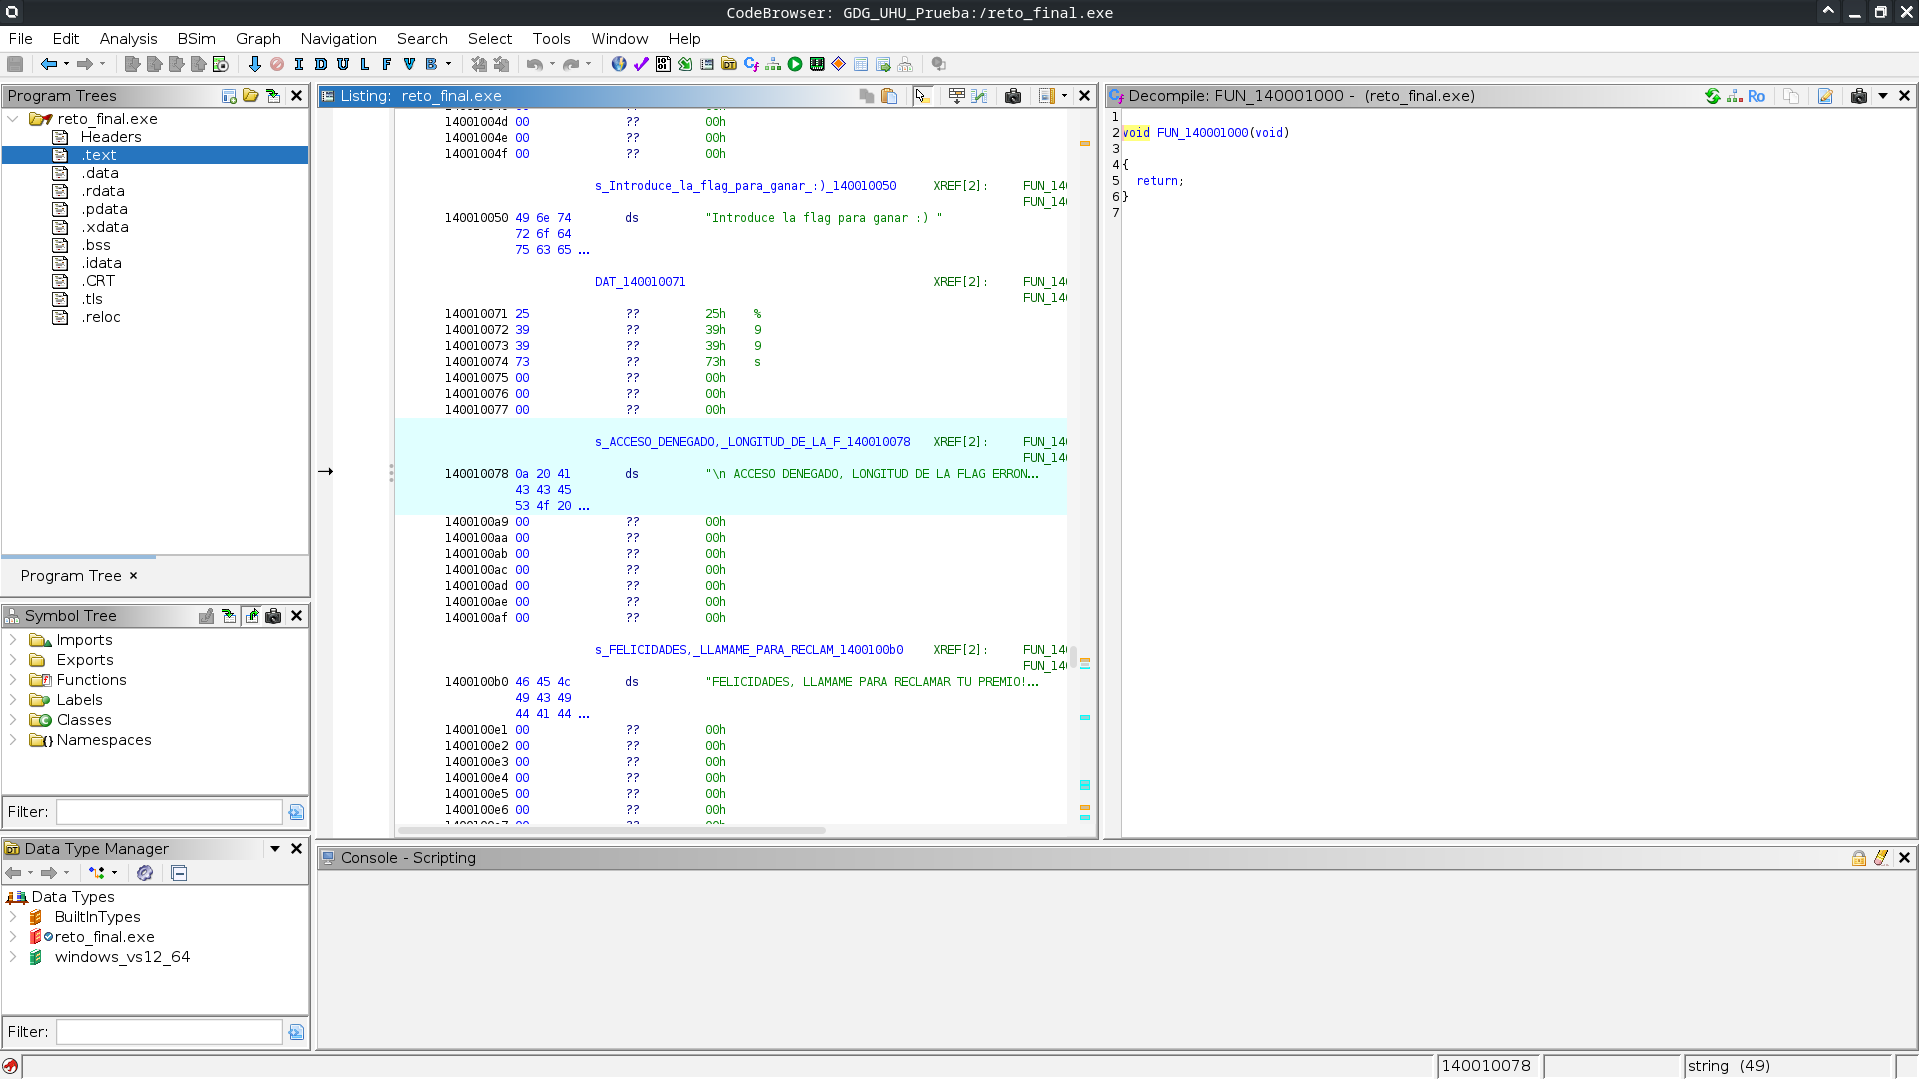The height and width of the screenshot is (1079, 1919).
Task: Click the Data Type Manager Filter field
Action: click(x=169, y=1032)
